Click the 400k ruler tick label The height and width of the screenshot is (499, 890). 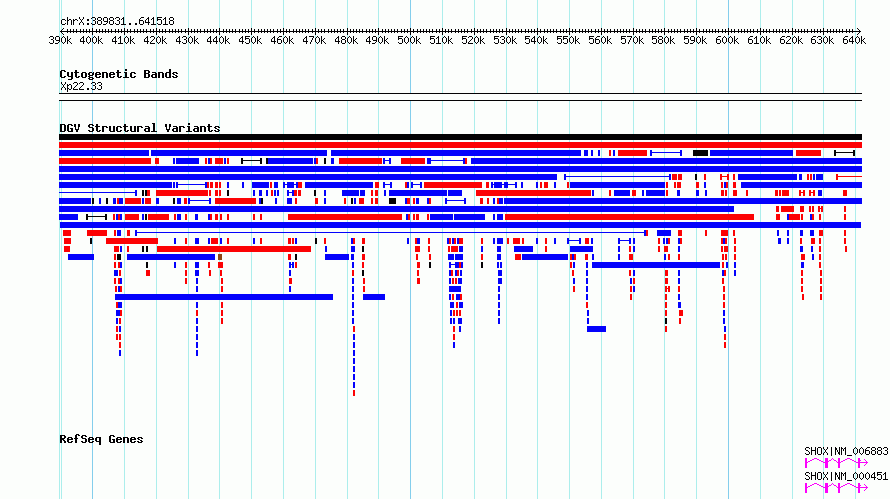point(91,40)
